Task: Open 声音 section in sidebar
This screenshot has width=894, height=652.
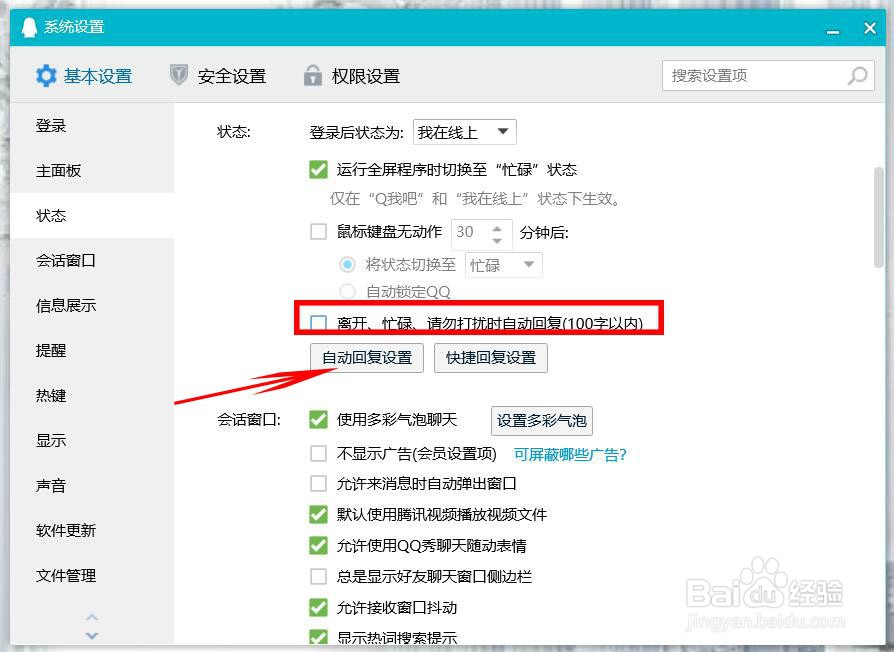Action: coord(92,486)
